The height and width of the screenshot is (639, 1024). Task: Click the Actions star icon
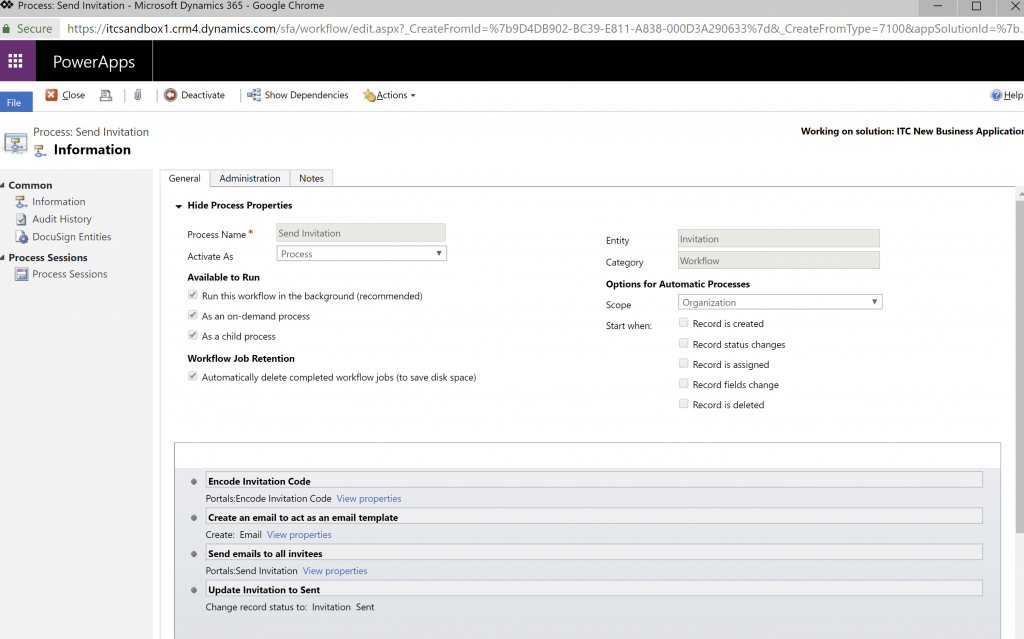369,95
